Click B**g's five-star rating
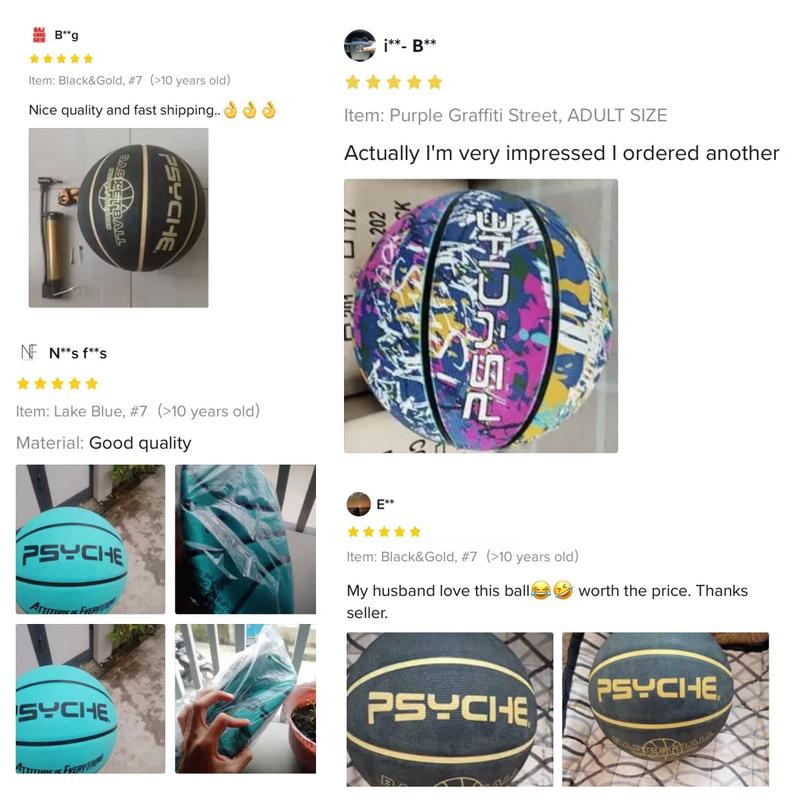800x800 pixels. 61,59
